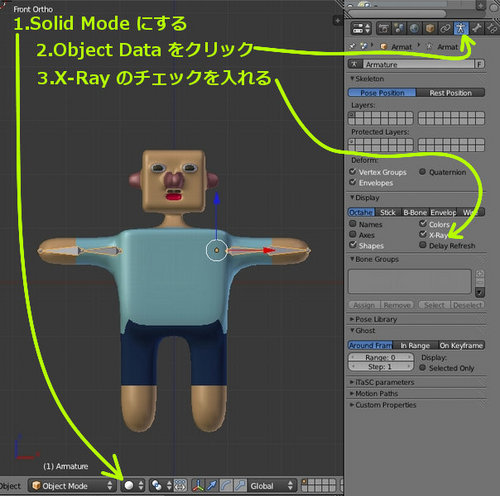Select the translate manipulator arrow icon
Screen dimensions: 500x496
point(212,485)
